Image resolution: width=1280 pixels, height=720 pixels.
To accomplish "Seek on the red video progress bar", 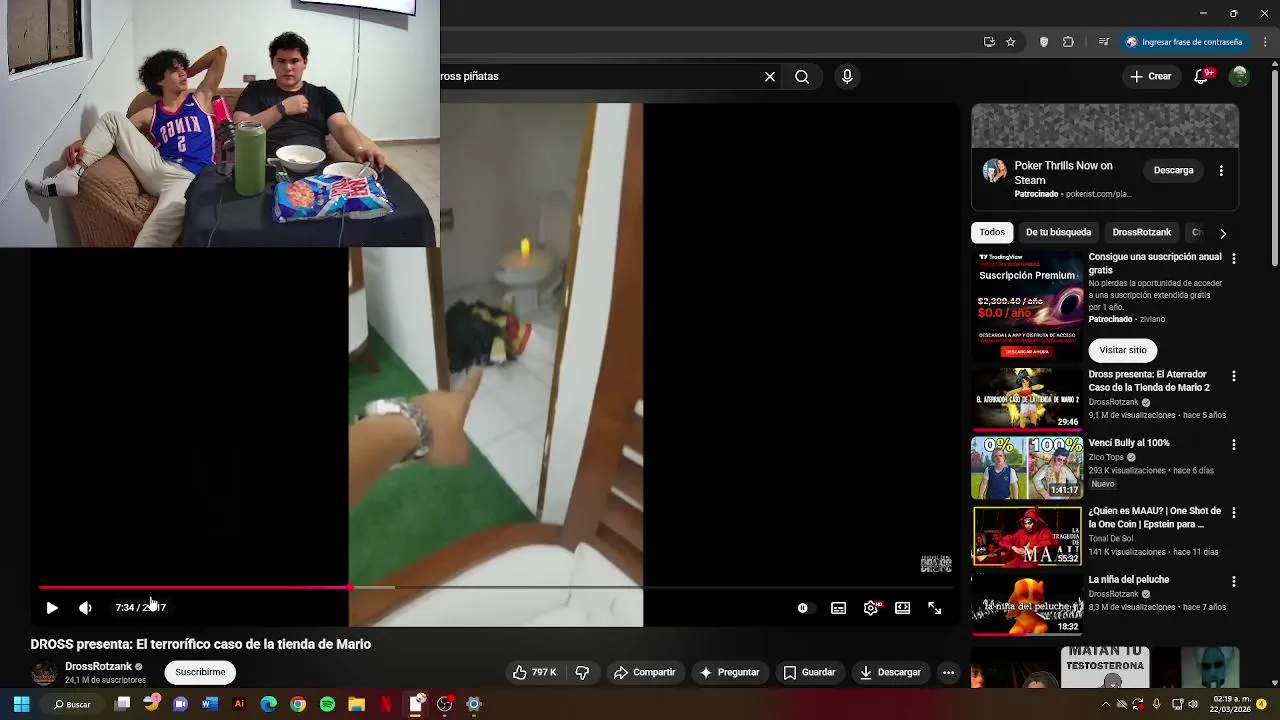I will tap(495, 588).
